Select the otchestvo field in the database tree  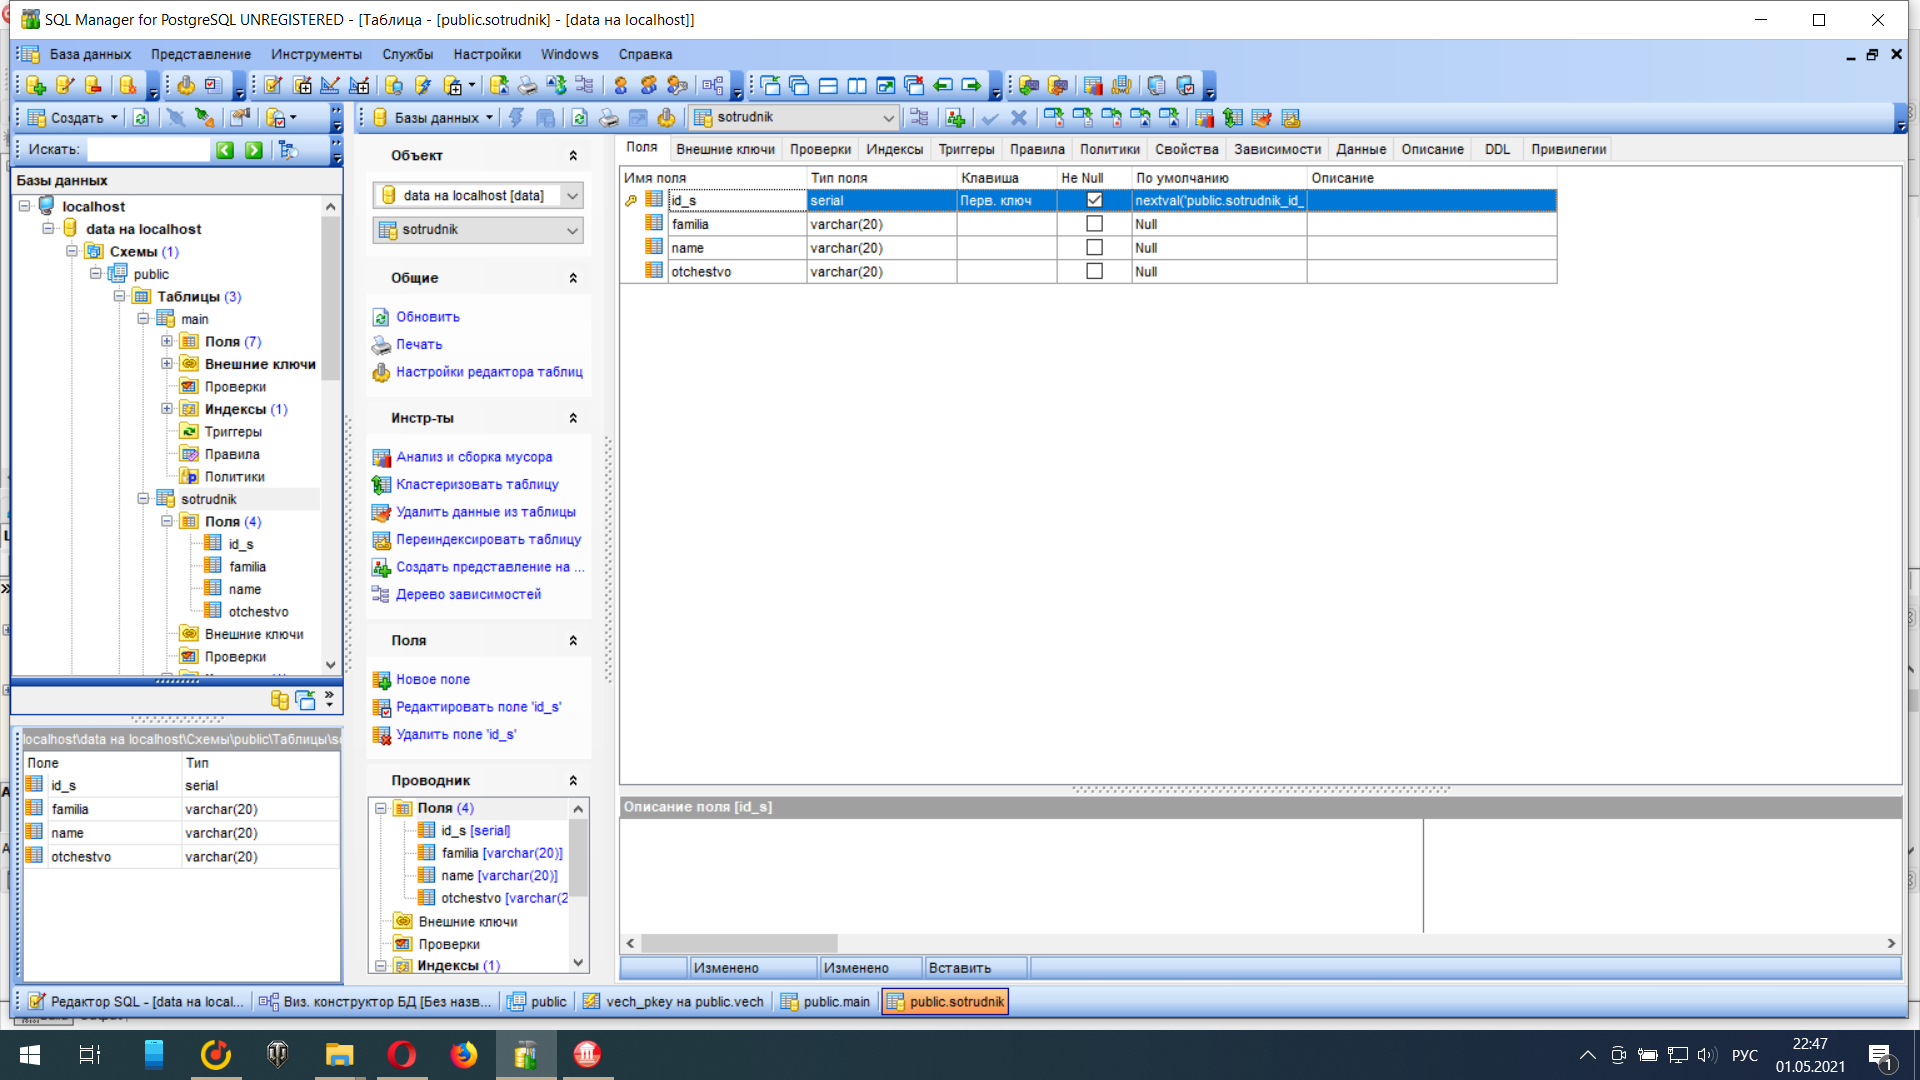click(x=258, y=612)
